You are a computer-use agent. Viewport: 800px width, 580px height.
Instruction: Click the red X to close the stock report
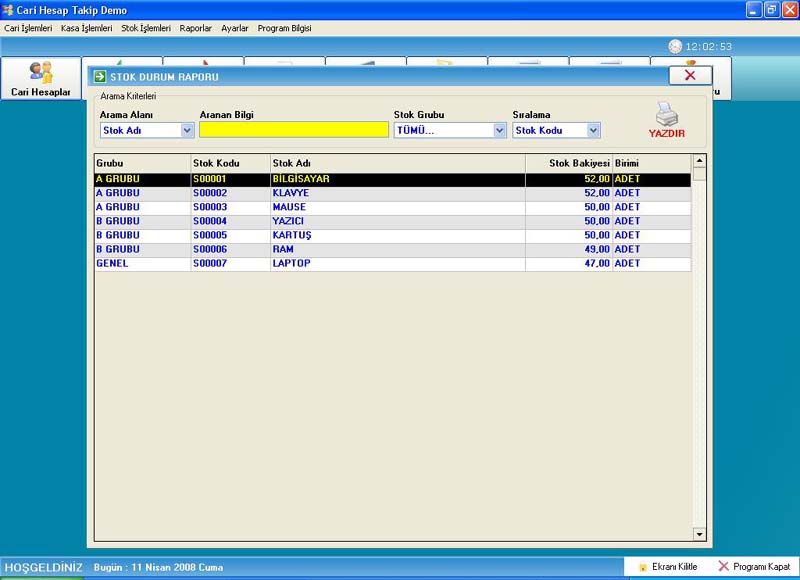tap(690, 75)
